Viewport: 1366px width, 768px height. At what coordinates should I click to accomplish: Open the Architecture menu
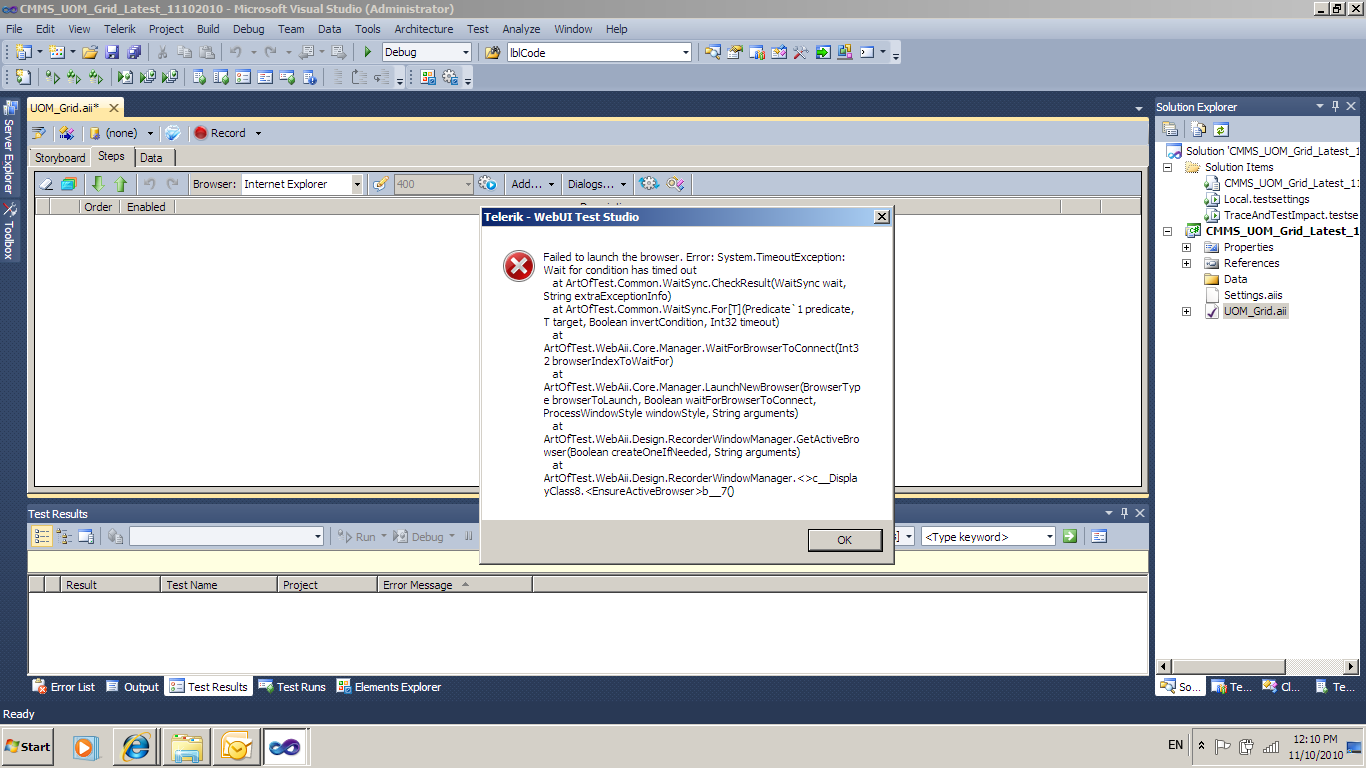pyautogui.click(x=423, y=29)
